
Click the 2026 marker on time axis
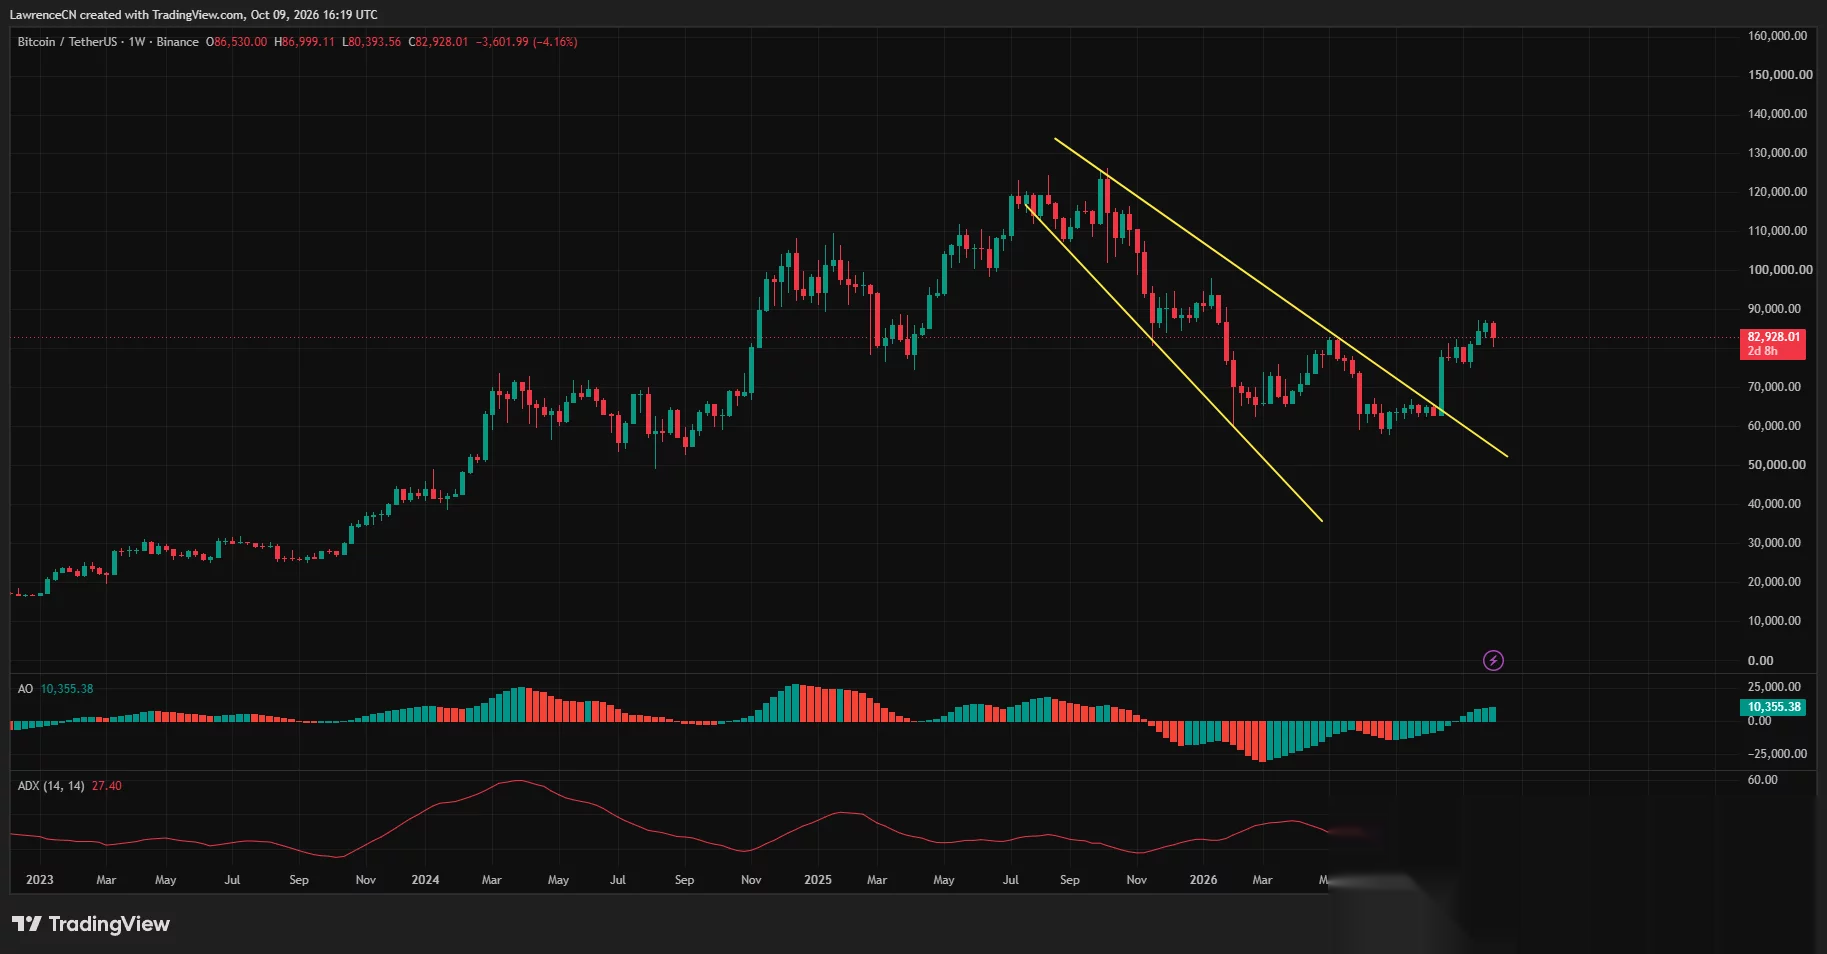point(1203,880)
